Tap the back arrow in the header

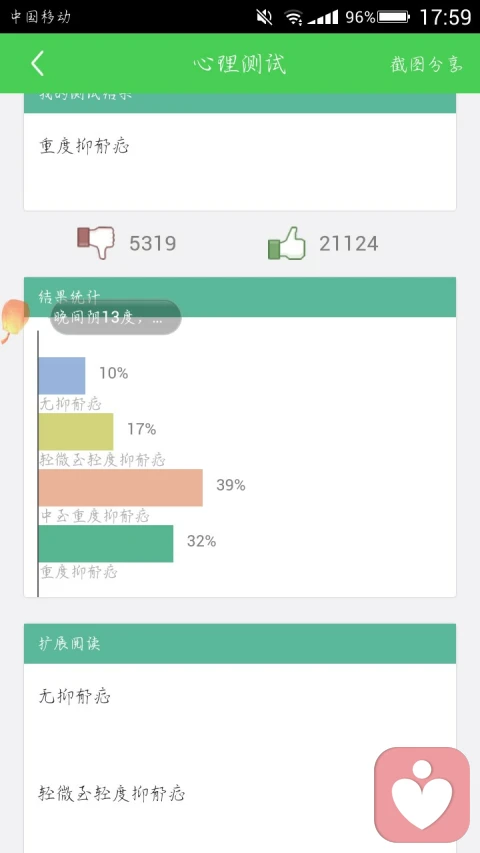pyautogui.click(x=37, y=64)
